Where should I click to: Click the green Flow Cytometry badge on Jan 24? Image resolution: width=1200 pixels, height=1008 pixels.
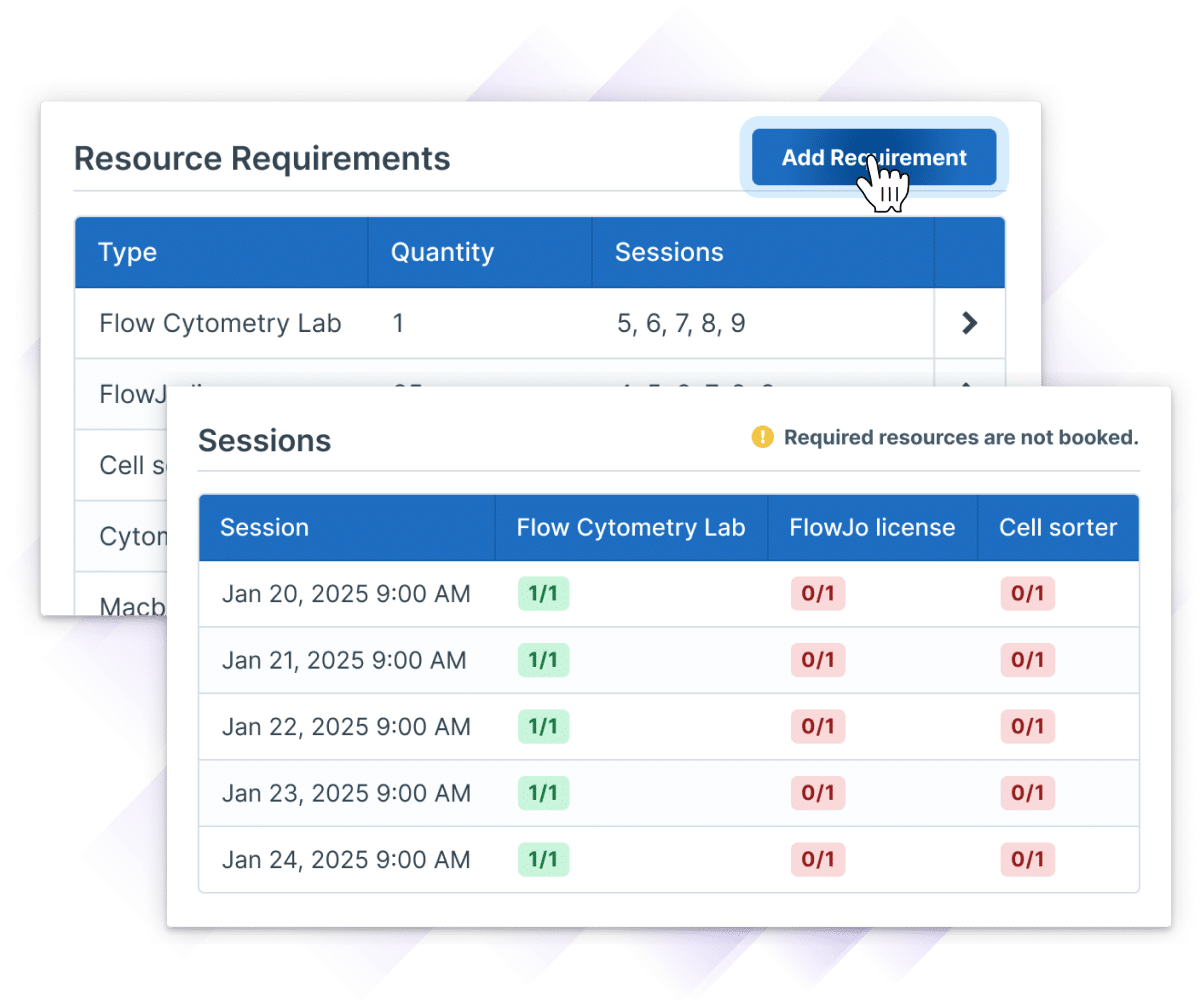543,859
